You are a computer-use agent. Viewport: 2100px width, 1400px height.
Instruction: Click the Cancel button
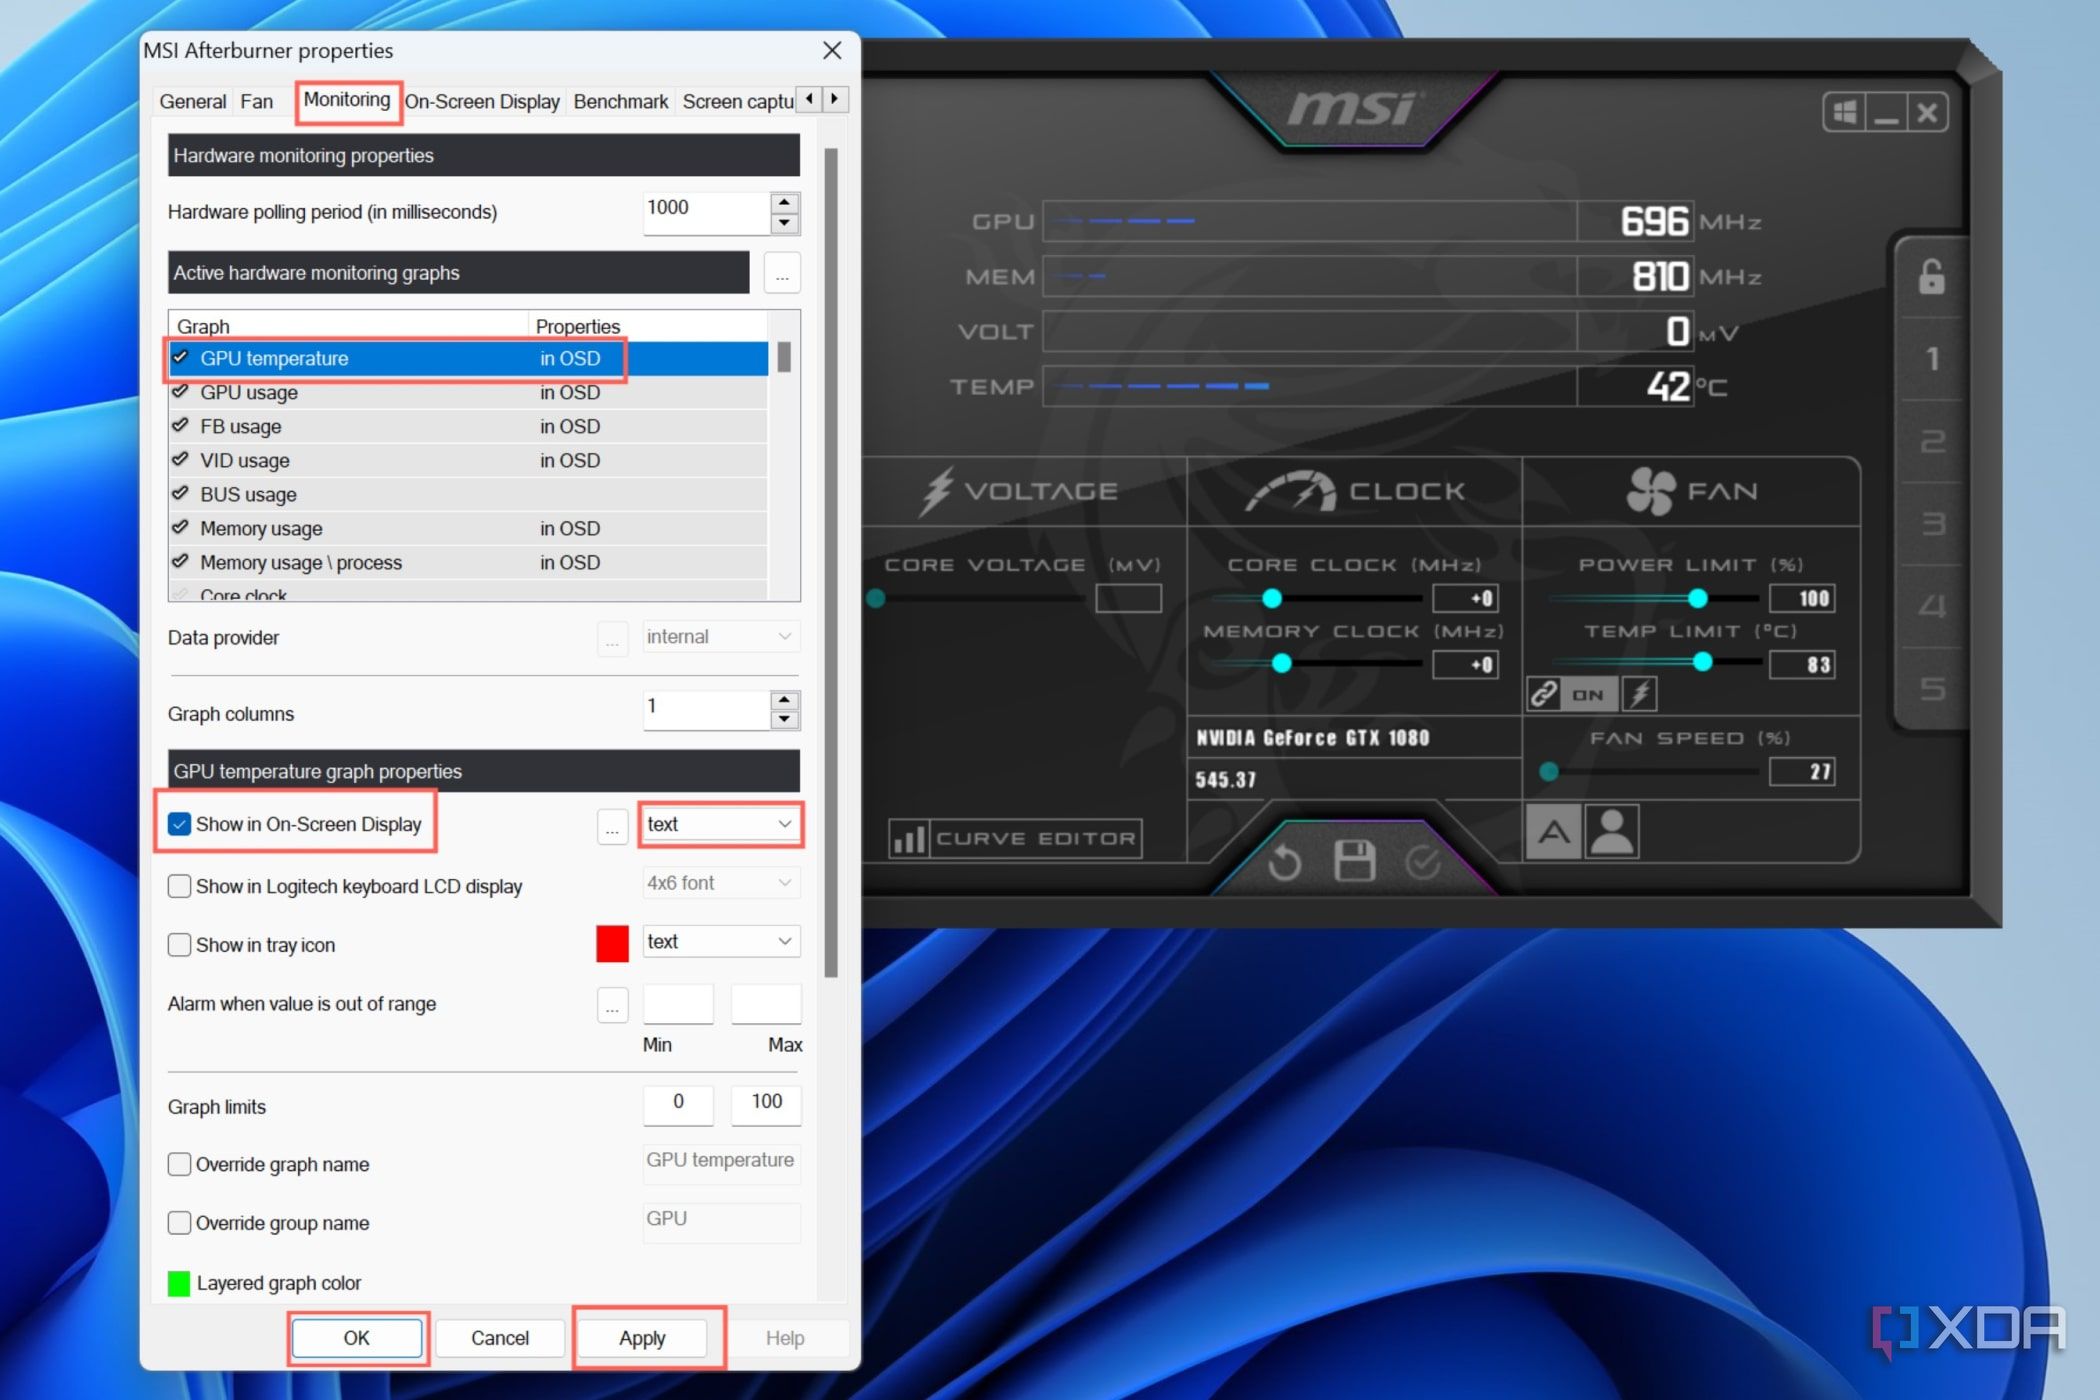click(499, 1338)
